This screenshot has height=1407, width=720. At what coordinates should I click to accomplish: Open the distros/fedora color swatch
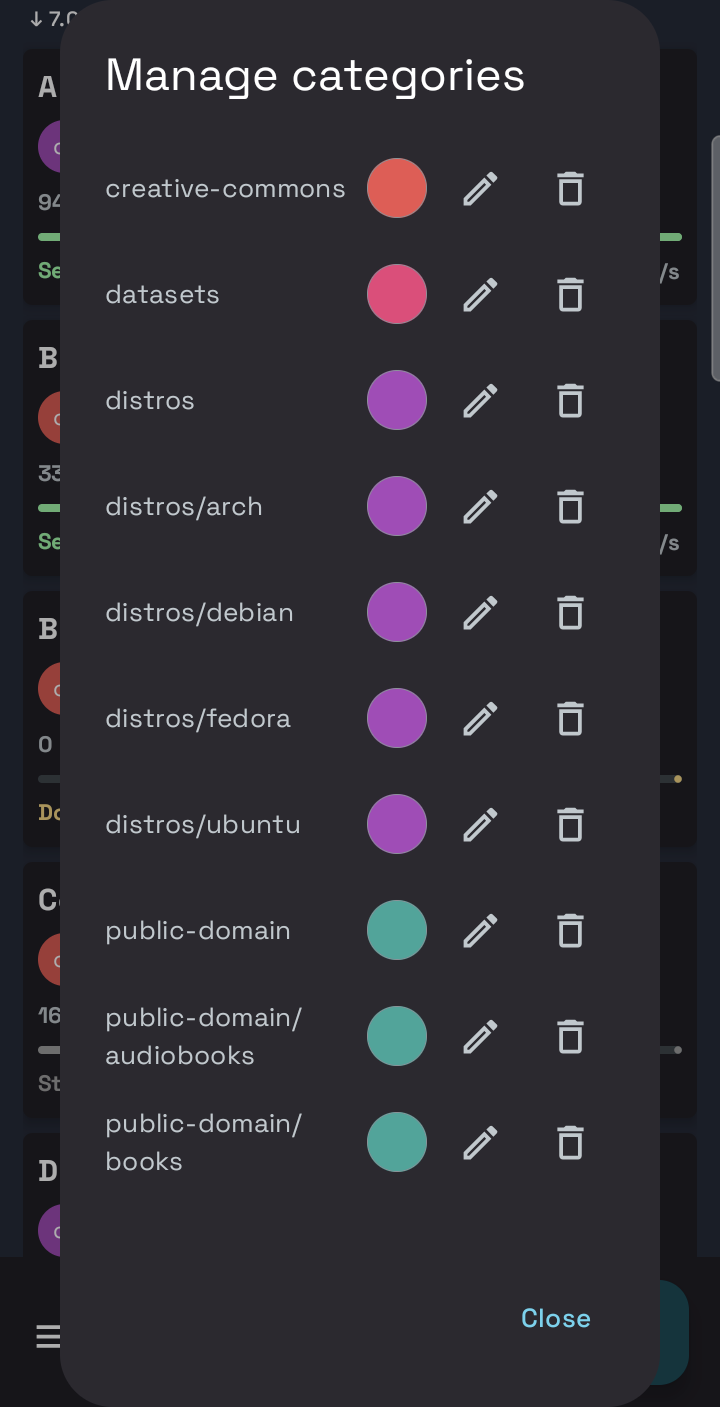397,718
